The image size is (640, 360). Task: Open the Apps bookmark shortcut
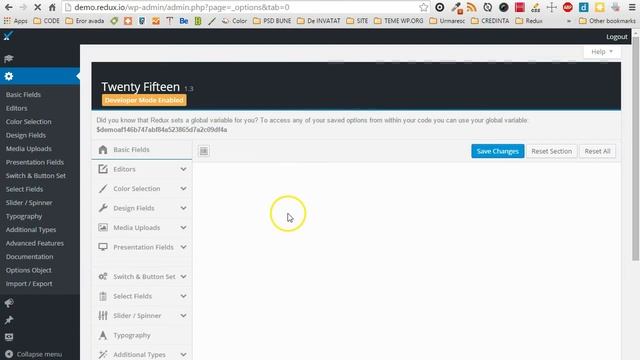[x=16, y=21]
